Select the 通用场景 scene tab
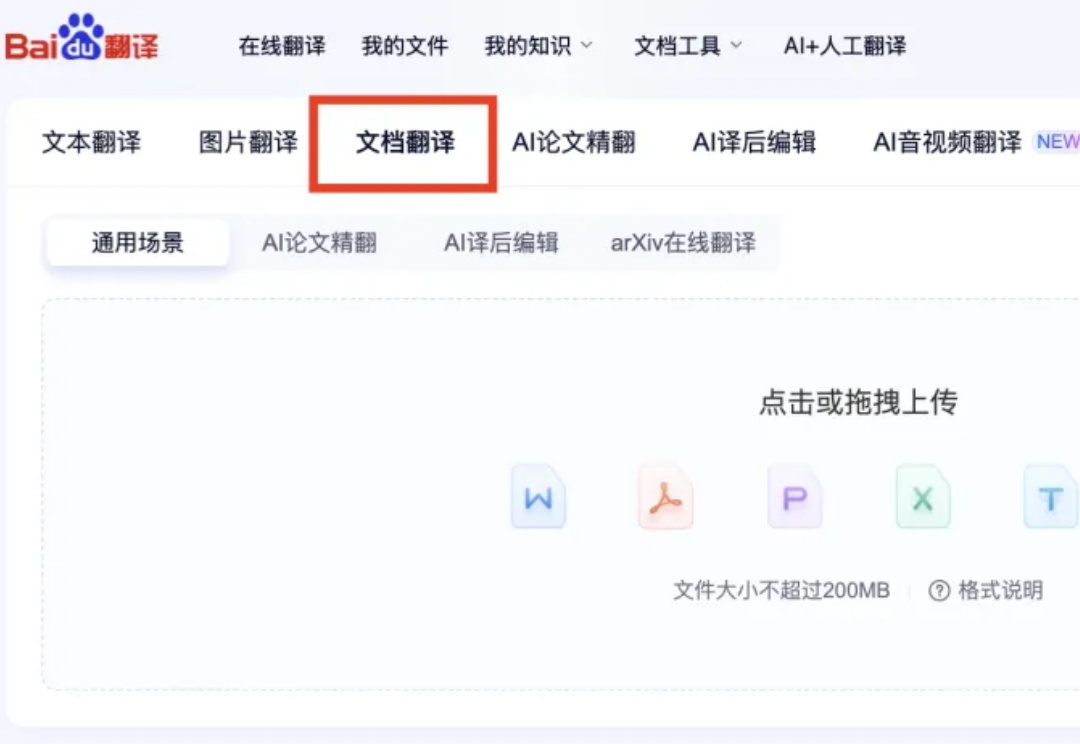Screen dimensions: 1080x744 (136, 240)
